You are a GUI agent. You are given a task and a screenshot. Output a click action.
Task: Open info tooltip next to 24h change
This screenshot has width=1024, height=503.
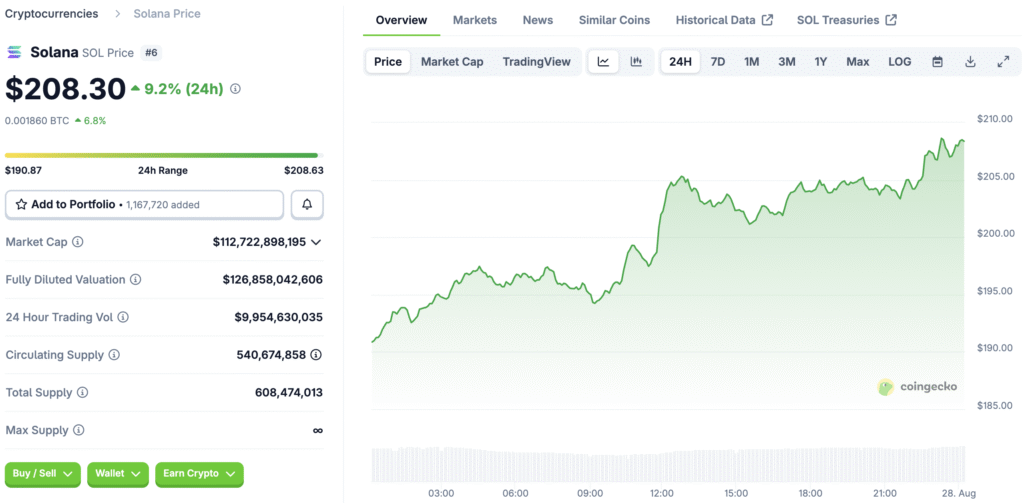(x=235, y=88)
